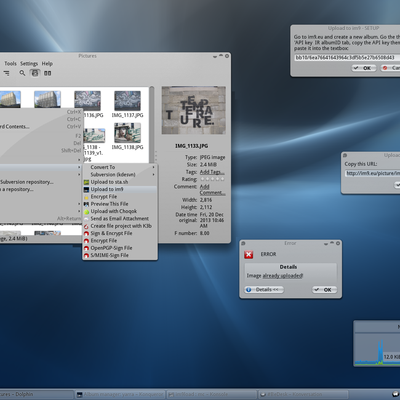The width and height of the screenshot is (400, 400).
Task: Click the network monitor graph widget
Action: pos(377,344)
